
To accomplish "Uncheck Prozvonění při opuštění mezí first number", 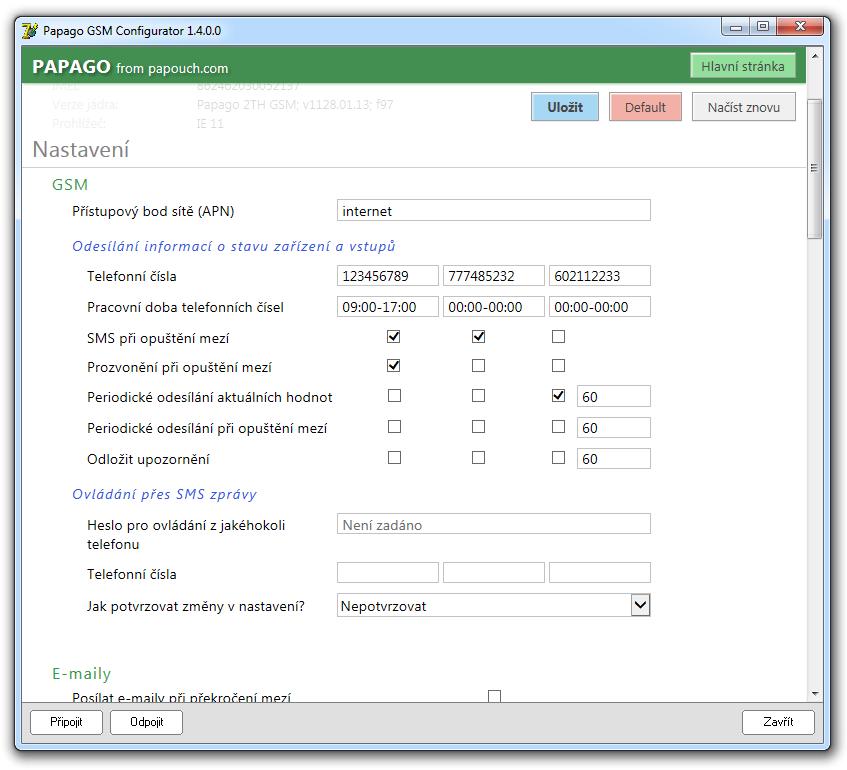I will (x=394, y=366).
